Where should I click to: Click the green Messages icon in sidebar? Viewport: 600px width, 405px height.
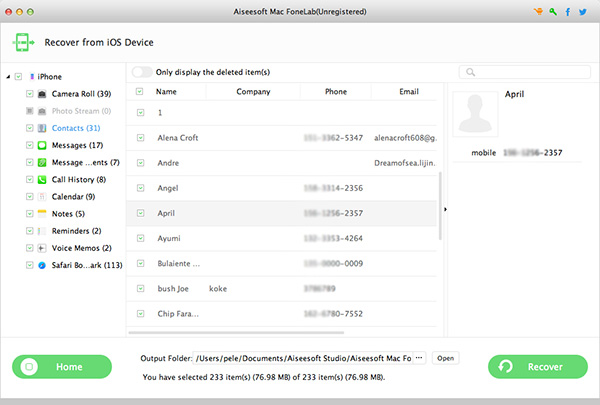(x=42, y=145)
